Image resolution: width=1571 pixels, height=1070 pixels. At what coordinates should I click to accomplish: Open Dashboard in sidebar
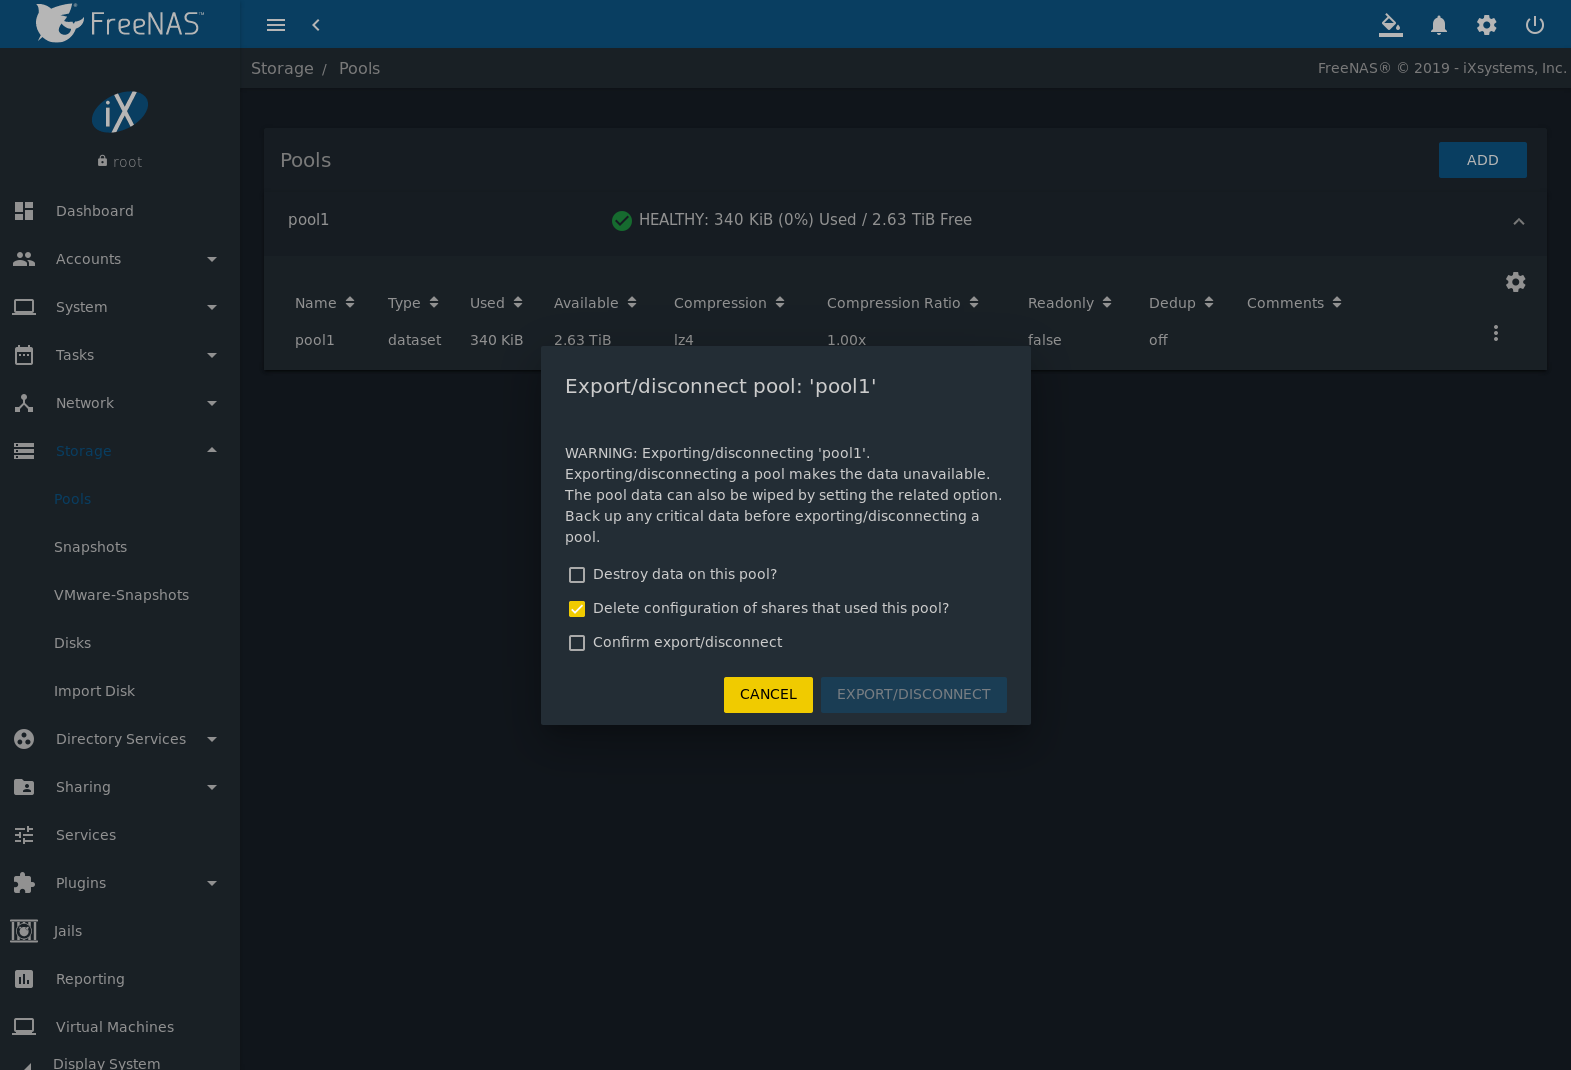point(95,211)
